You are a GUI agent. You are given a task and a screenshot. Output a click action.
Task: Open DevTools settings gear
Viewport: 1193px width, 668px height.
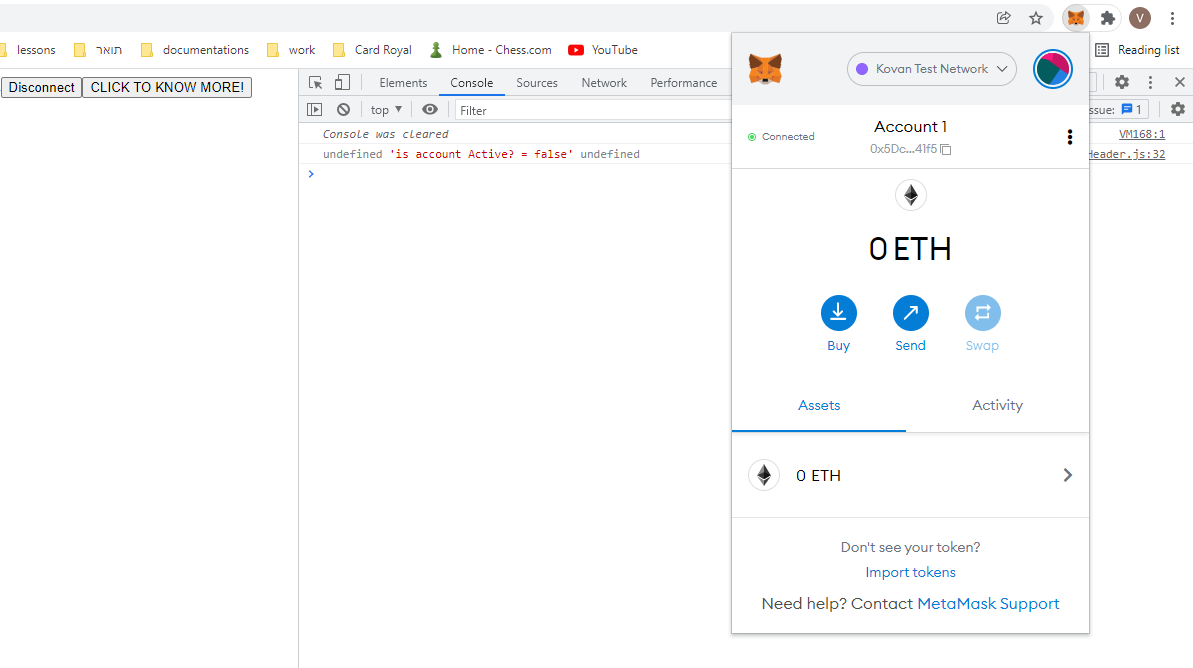pos(1121,82)
